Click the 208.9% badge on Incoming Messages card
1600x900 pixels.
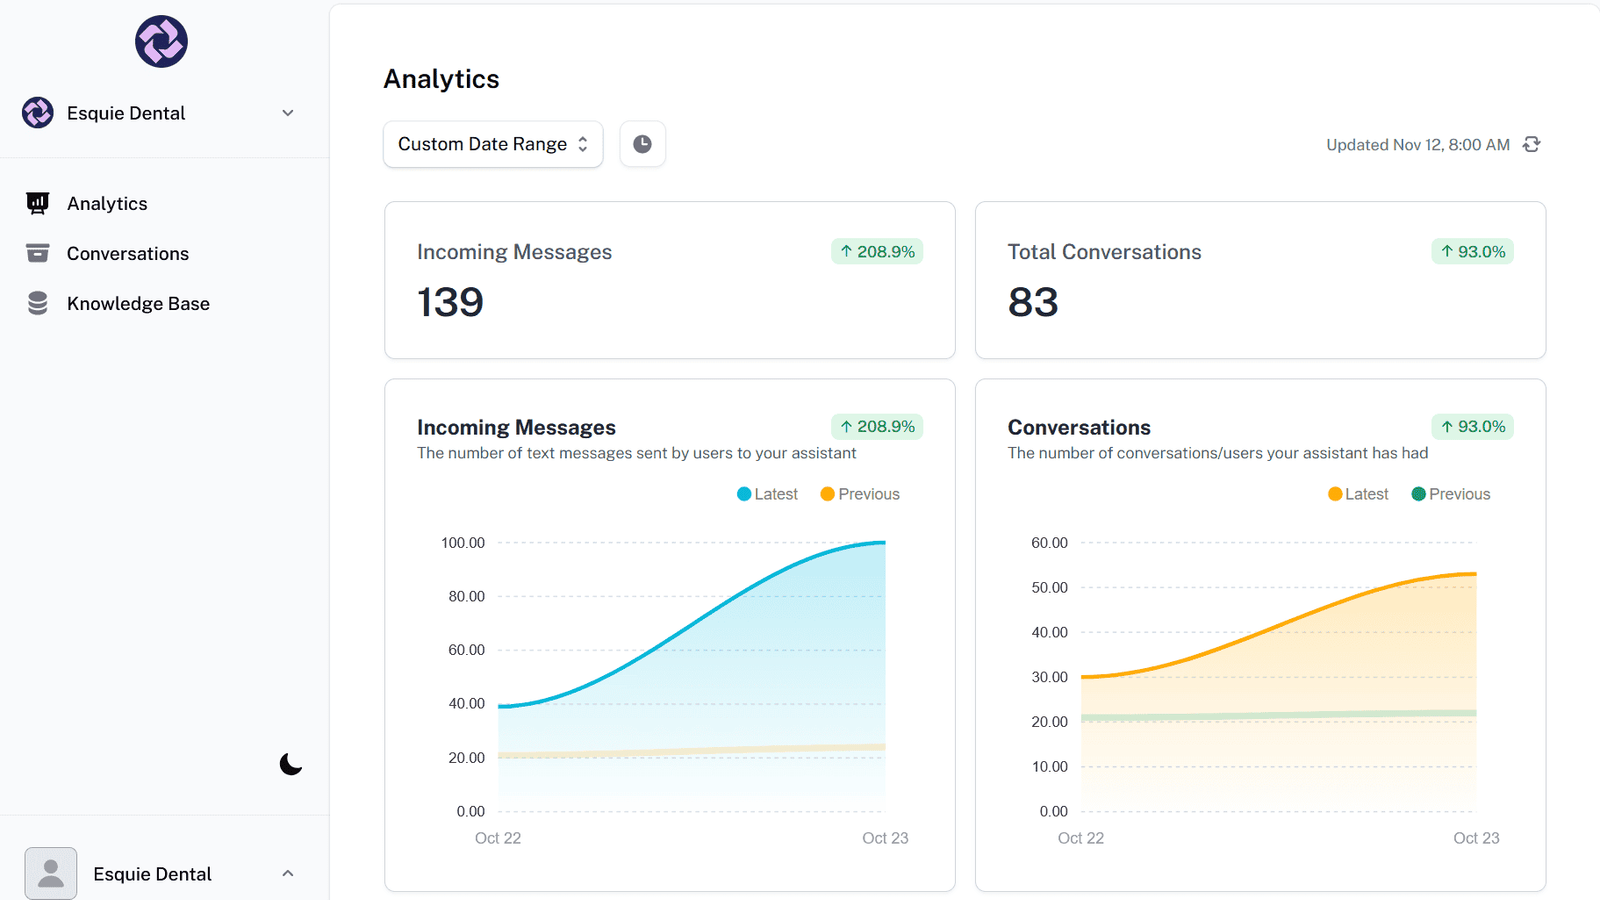pyautogui.click(x=877, y=251)
